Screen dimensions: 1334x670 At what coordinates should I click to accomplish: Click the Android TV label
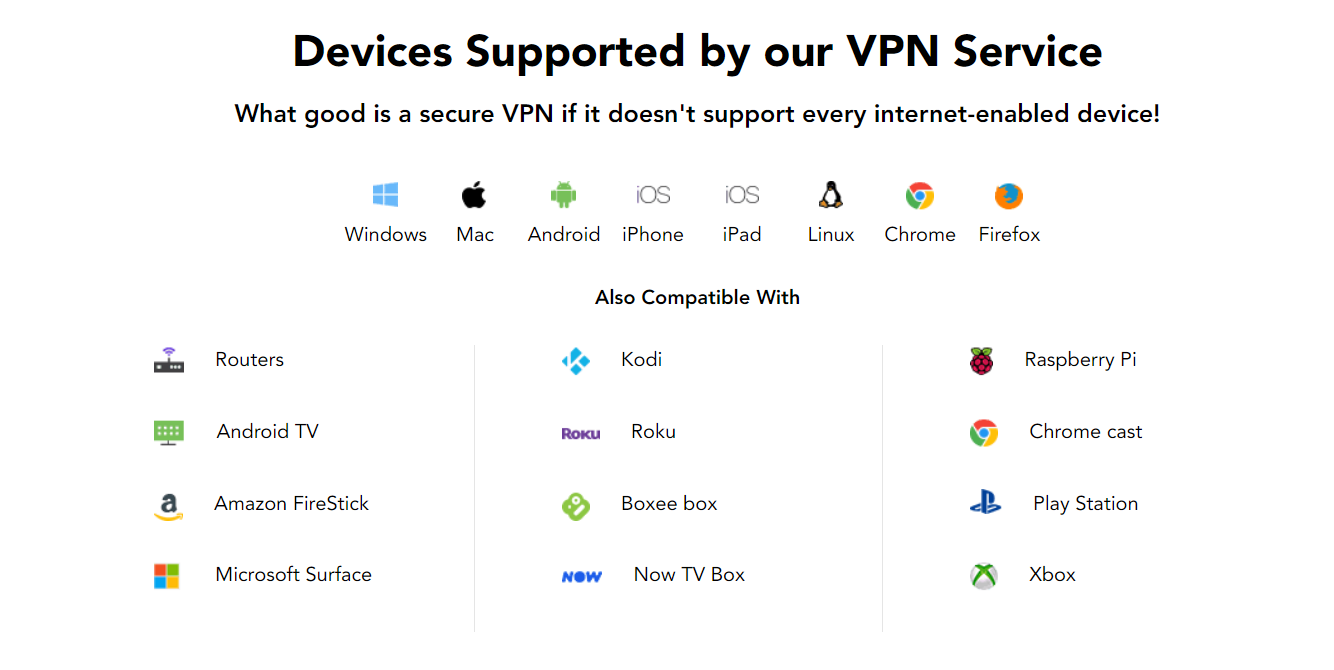tap(266, 431)
